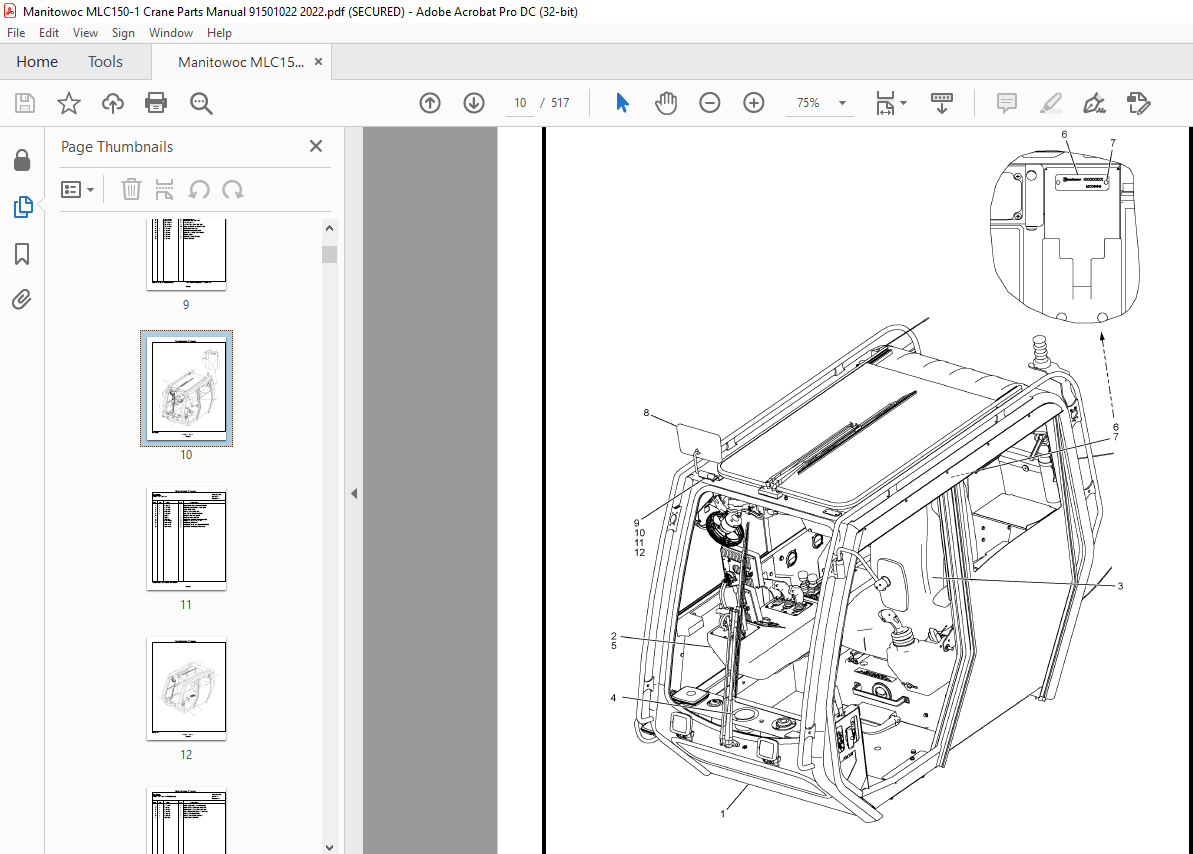
Task: Select the page 9 thumbnail
Action: point(186,253)
